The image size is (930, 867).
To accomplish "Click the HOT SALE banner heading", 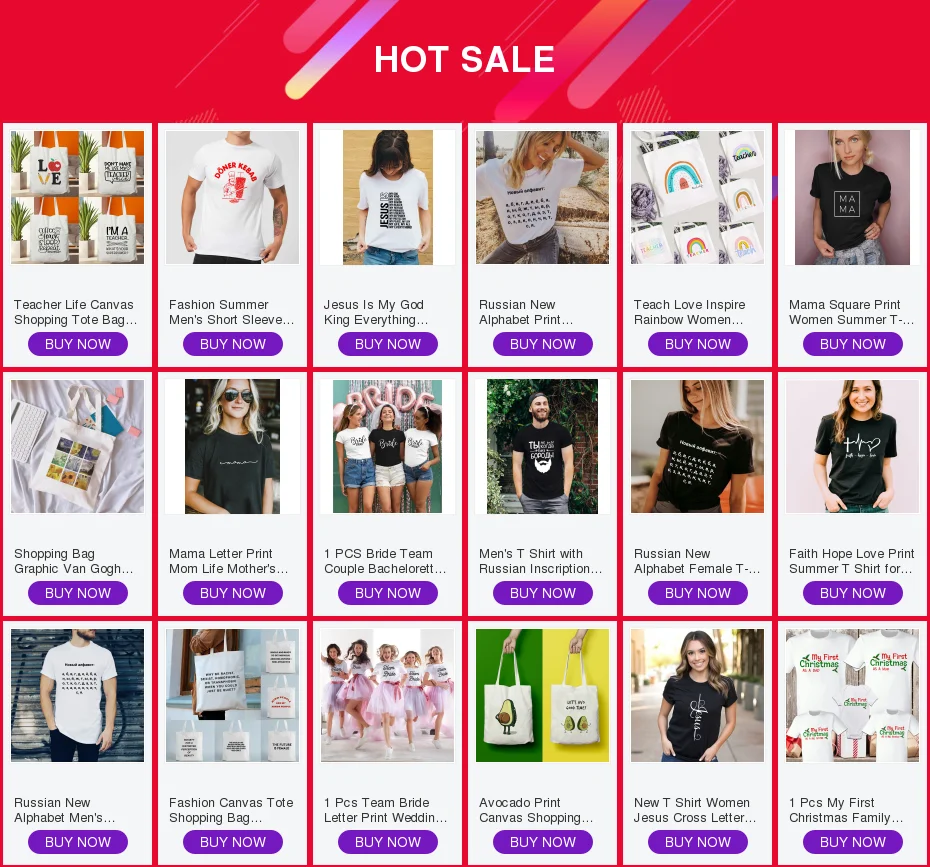I will pos(464,59).
